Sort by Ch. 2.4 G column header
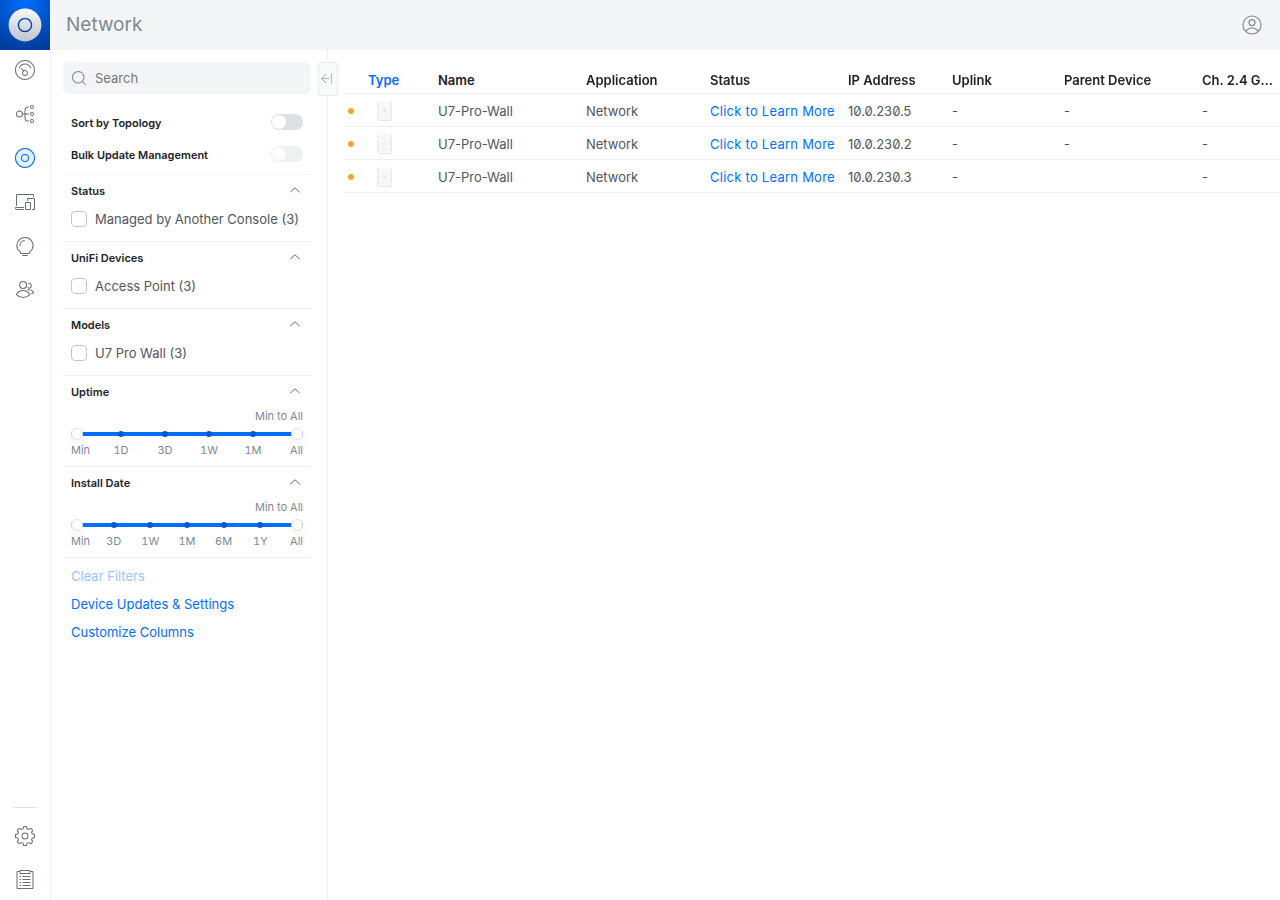 tap(1237, 80)
